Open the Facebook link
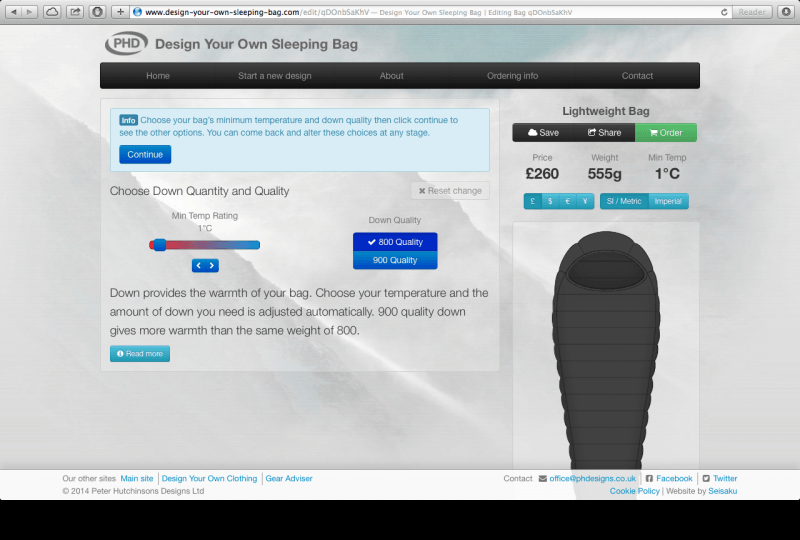Screen dimensions: 800x540 coord(674,478)
